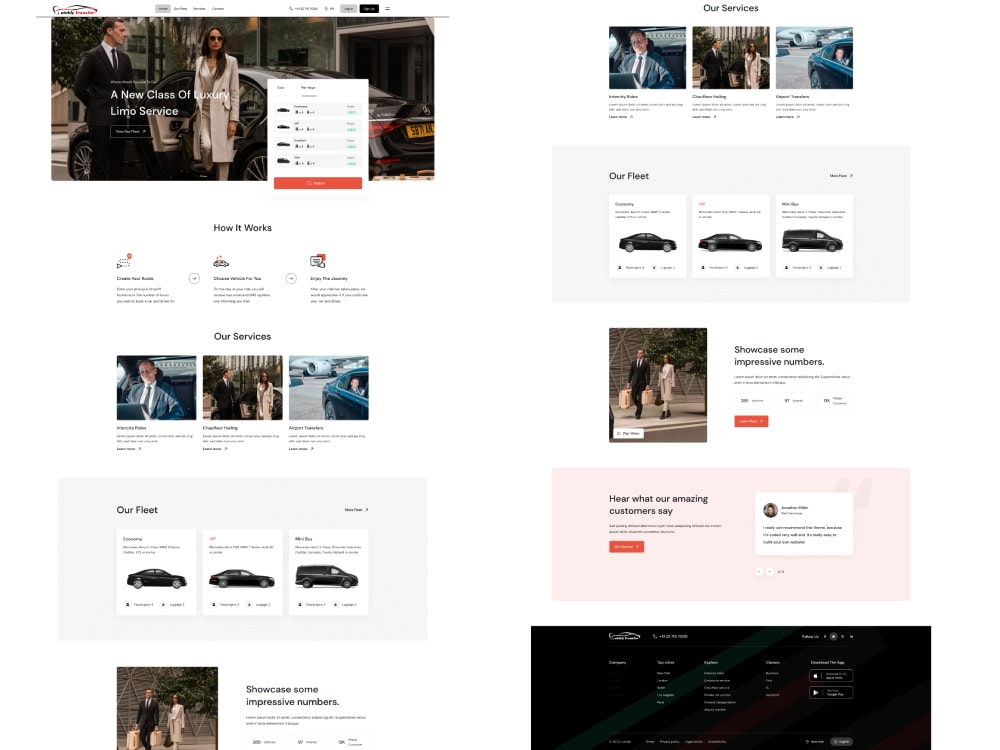This screenshot has height=750, width=1000.
Task: Click the arrow circle after Create Your Route
Action: coord(194,279)
